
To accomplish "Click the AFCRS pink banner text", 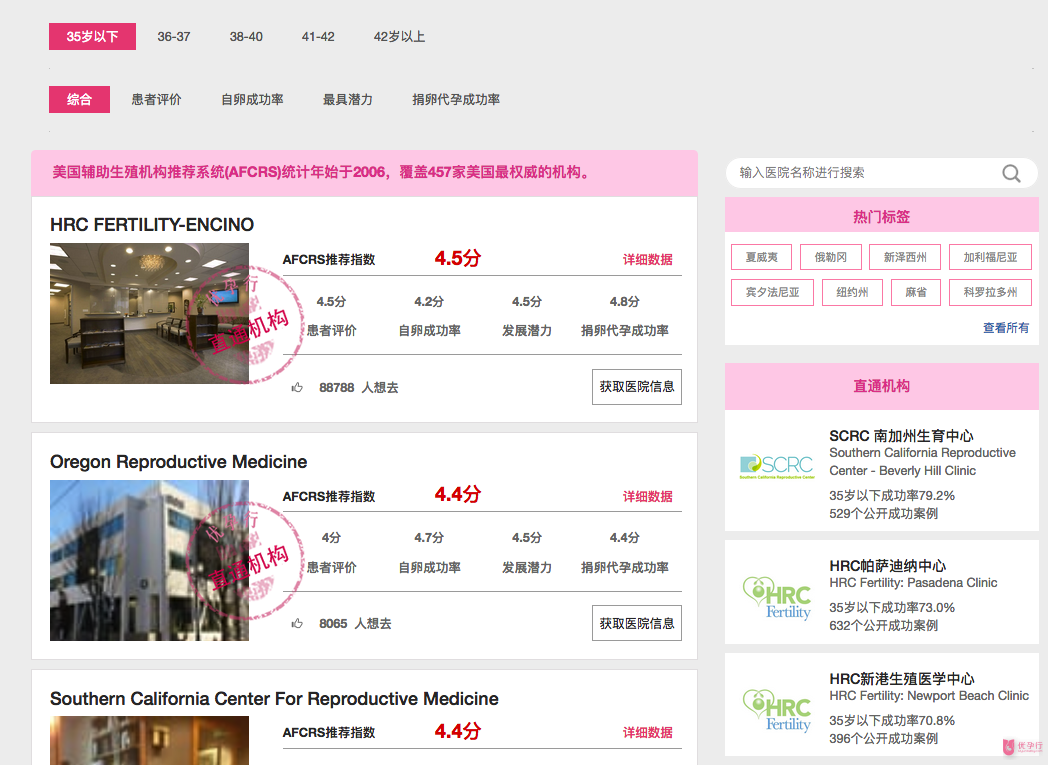I will pos(323,172).
